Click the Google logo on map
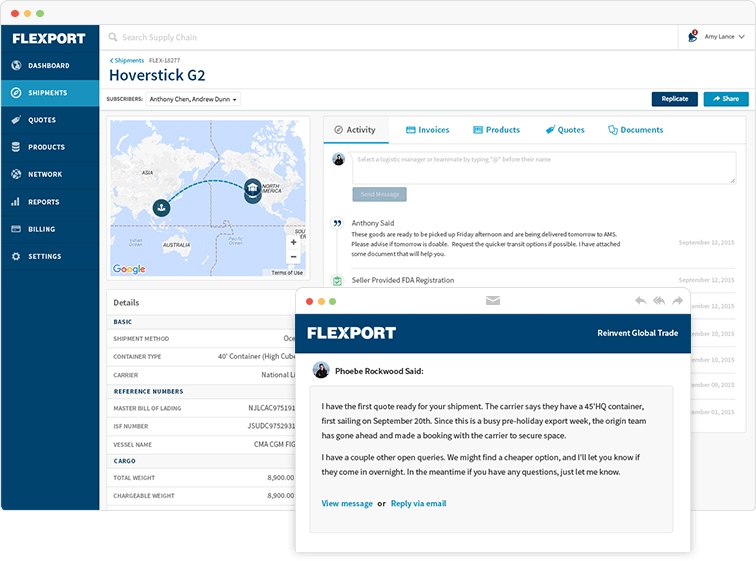Viewport: 756px width, 561px height. point(129,269)
